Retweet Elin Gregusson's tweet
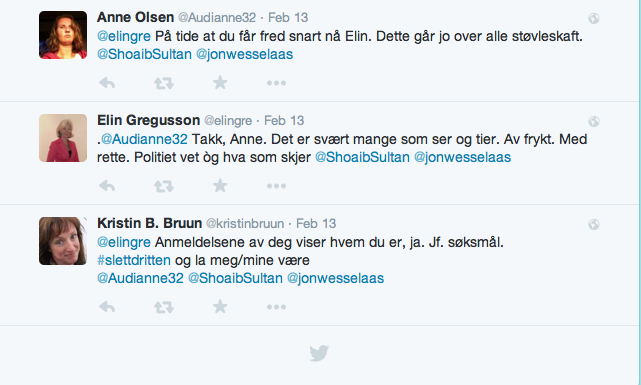Screen dimensions: 641x385 click(x=164, y=186)
